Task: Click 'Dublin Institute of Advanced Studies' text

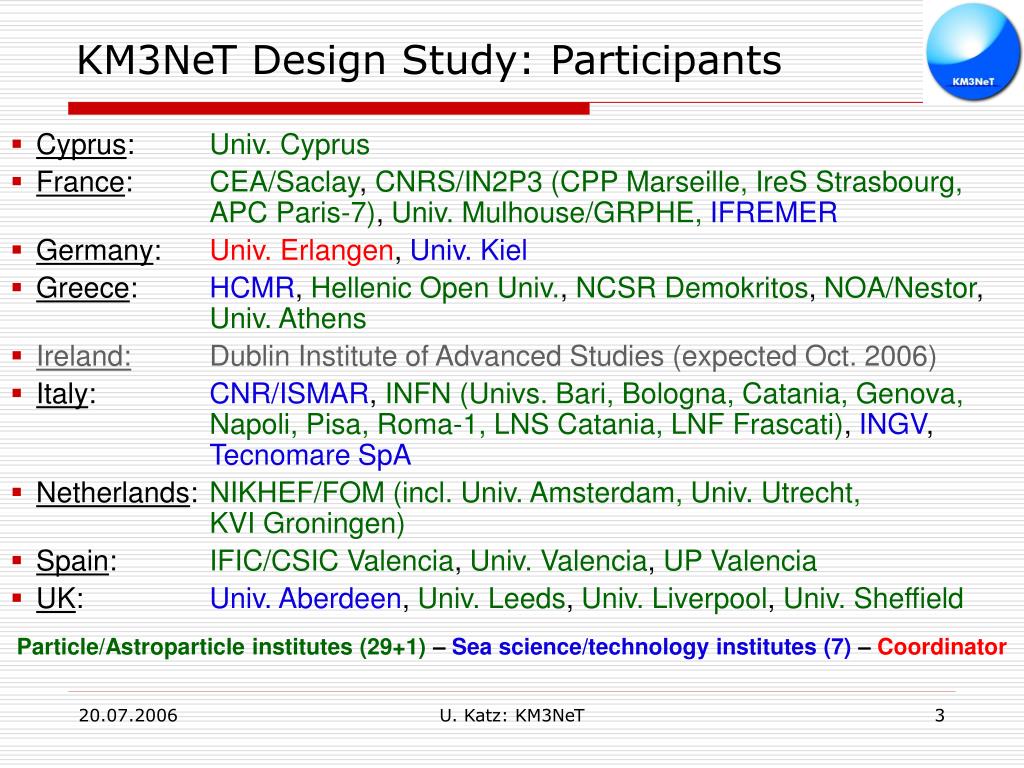Action: [437, 357]
